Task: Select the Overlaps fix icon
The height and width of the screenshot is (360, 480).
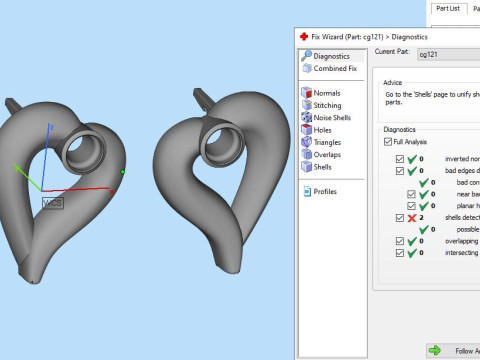Action: [306, 154]
